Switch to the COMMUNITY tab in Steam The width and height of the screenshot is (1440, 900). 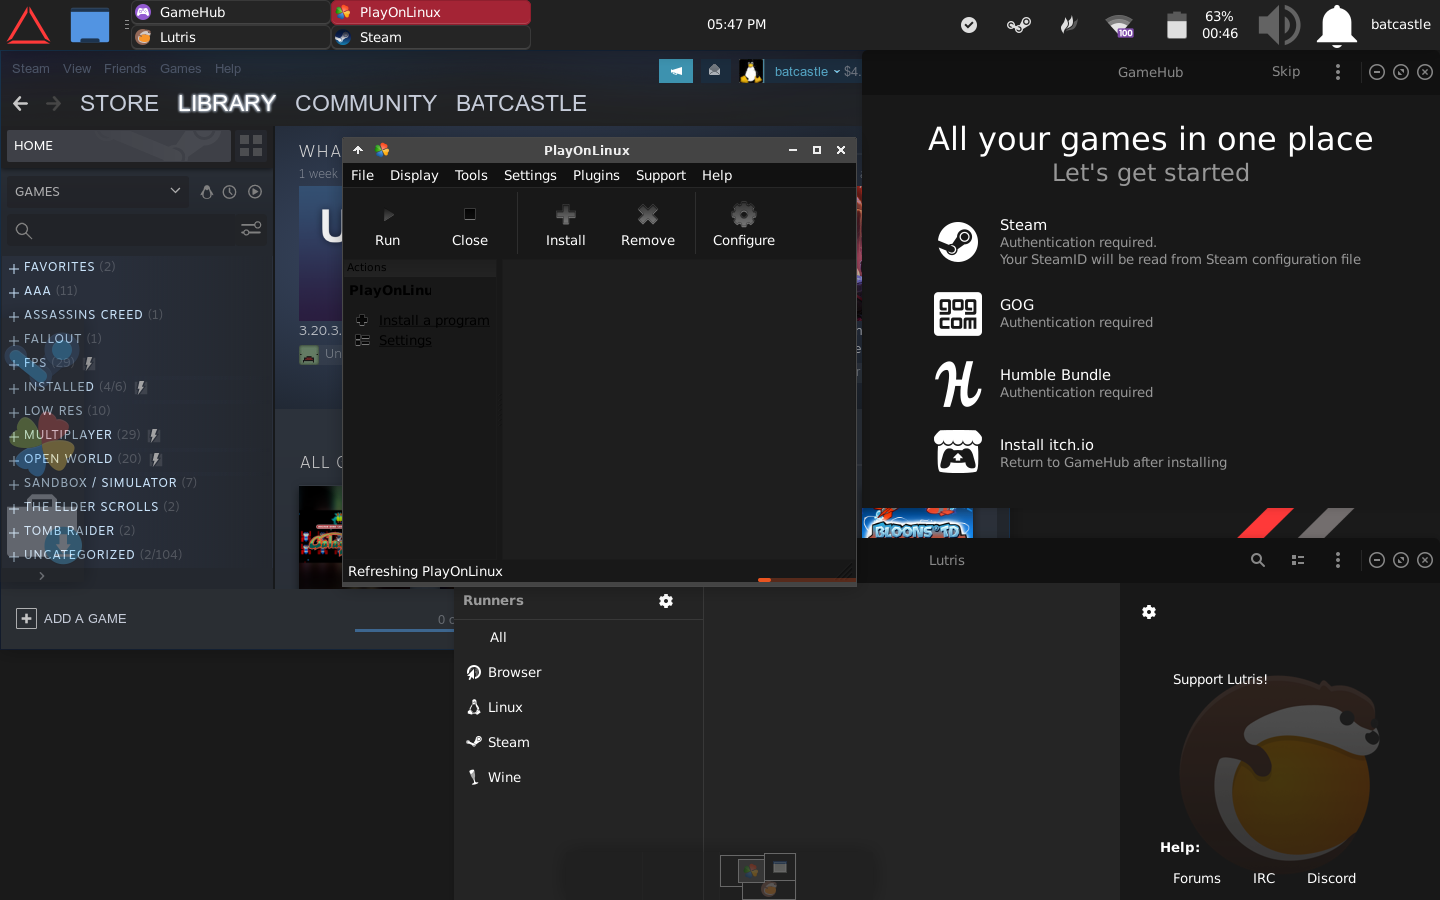(x=366, y=103)
